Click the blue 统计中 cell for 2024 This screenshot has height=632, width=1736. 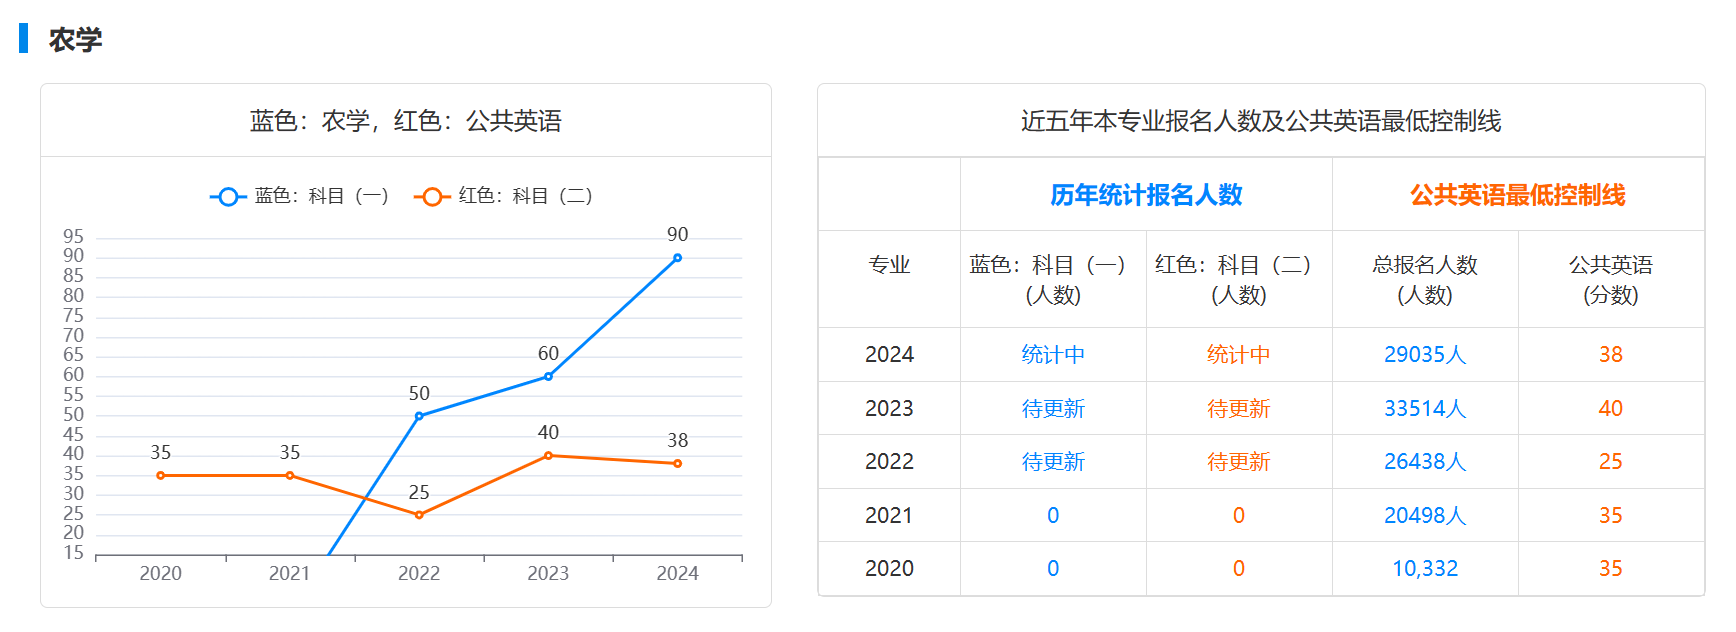[x=1052, y=355]
